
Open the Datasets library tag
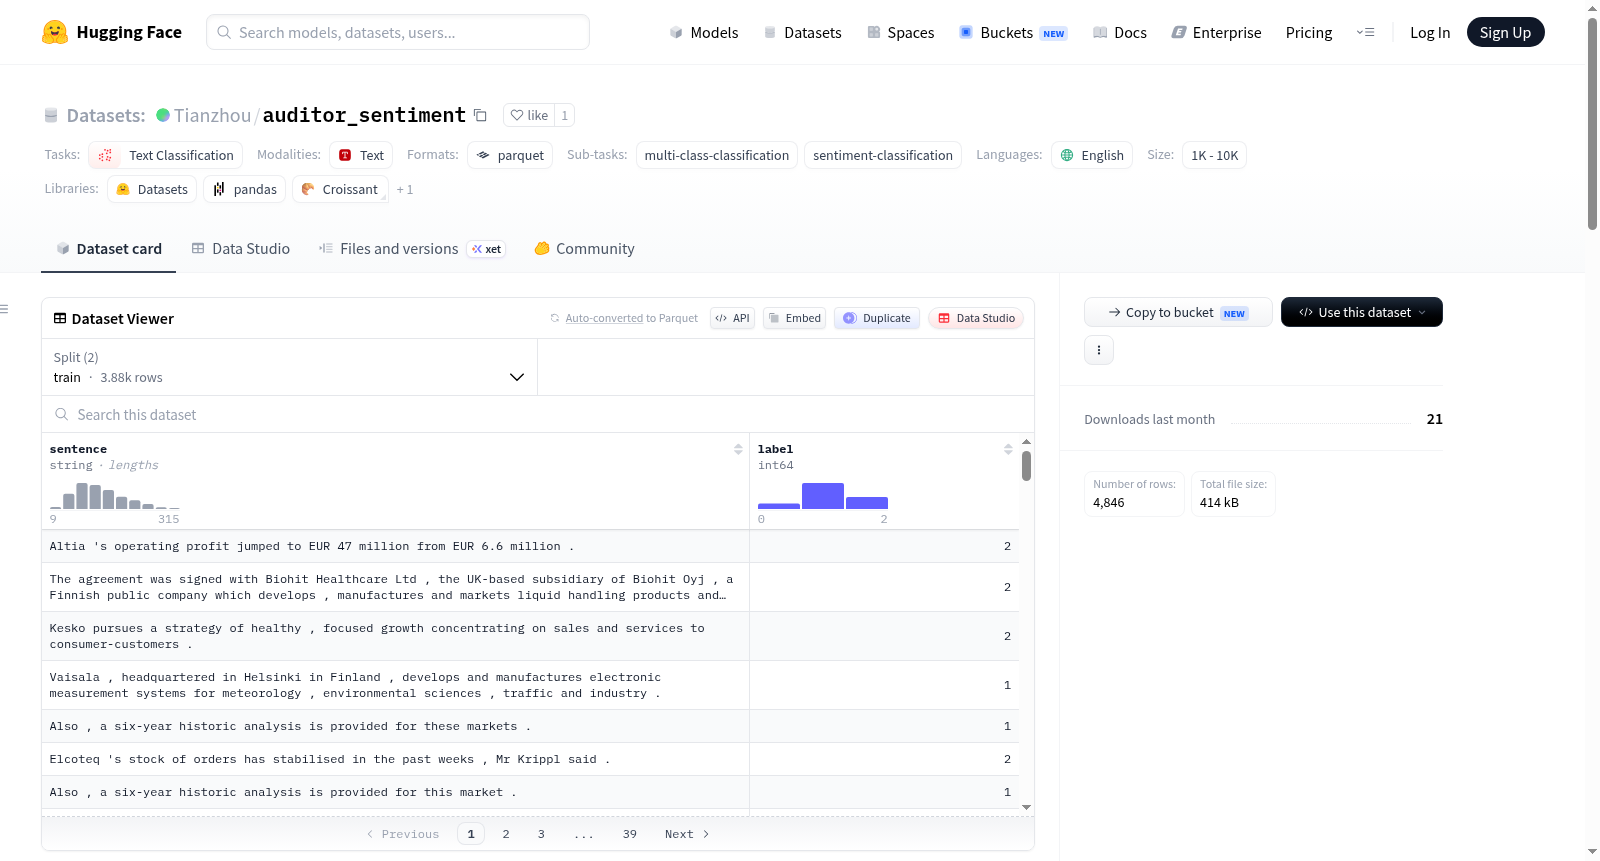(x=152, y=189)
